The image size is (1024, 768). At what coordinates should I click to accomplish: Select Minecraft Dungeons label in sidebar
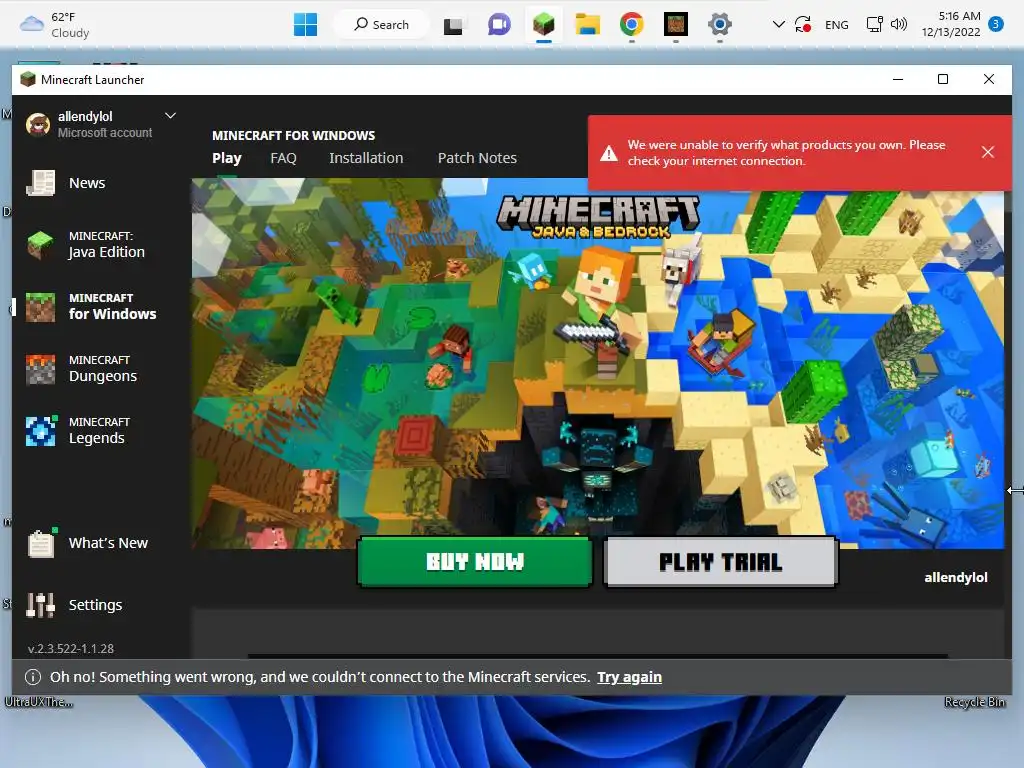(103, 368)
